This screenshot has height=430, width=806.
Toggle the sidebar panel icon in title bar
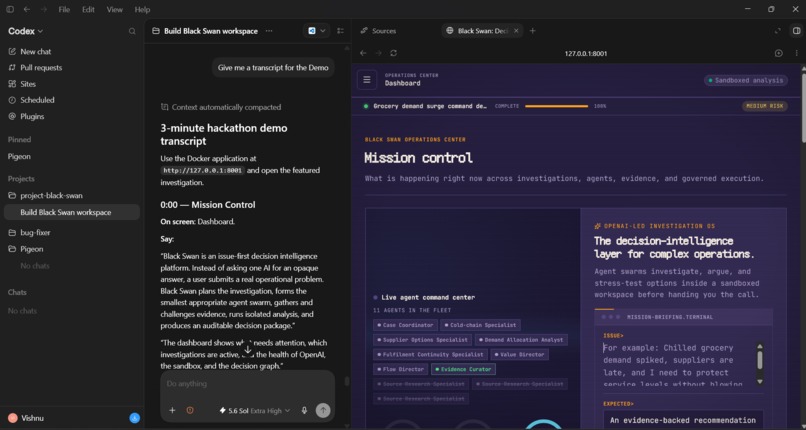10,9
